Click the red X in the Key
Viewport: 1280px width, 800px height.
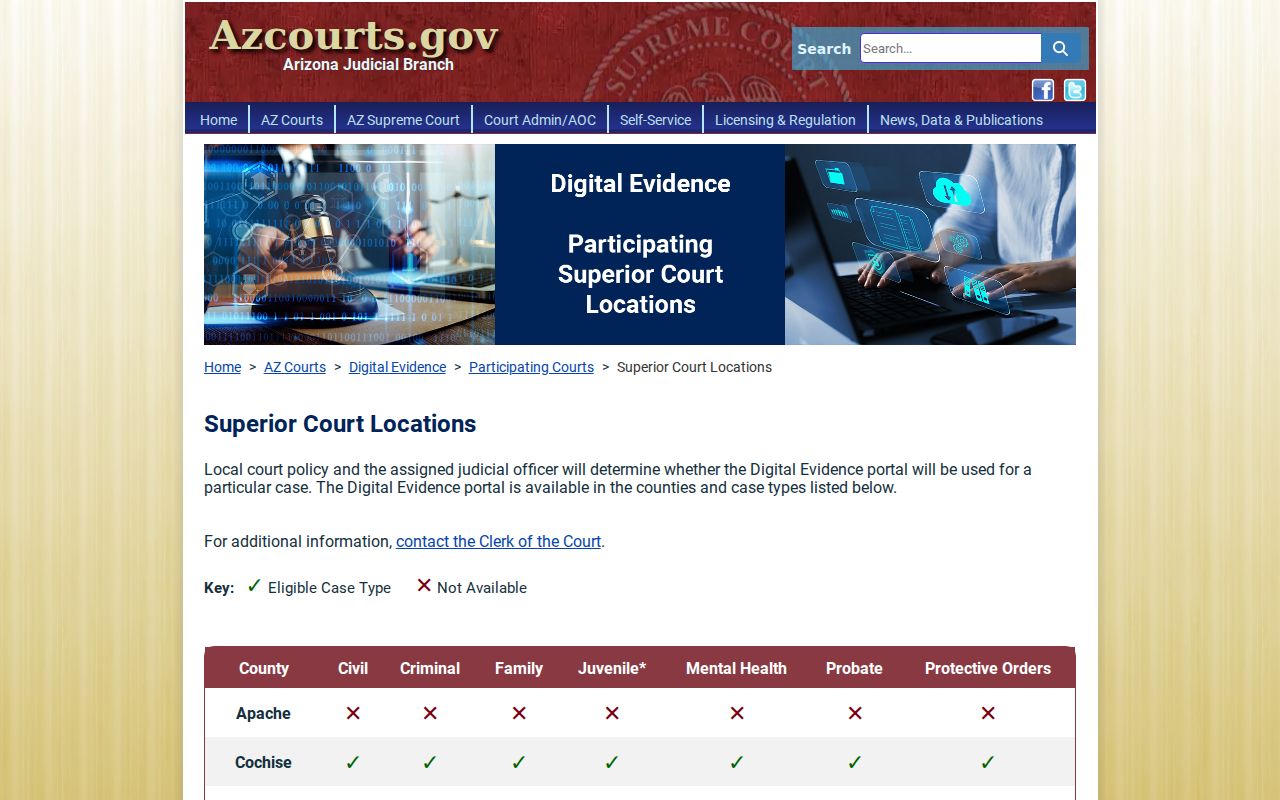424,585
